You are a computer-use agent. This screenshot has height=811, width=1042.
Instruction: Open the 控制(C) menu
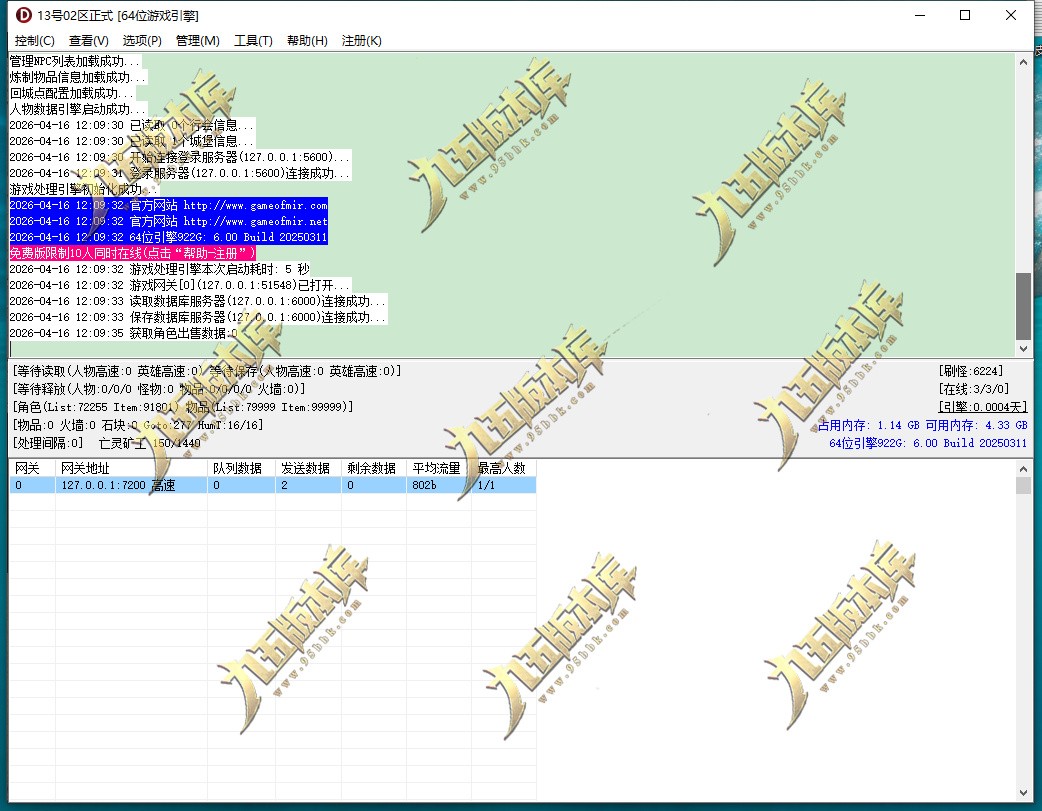pos(35,41)
